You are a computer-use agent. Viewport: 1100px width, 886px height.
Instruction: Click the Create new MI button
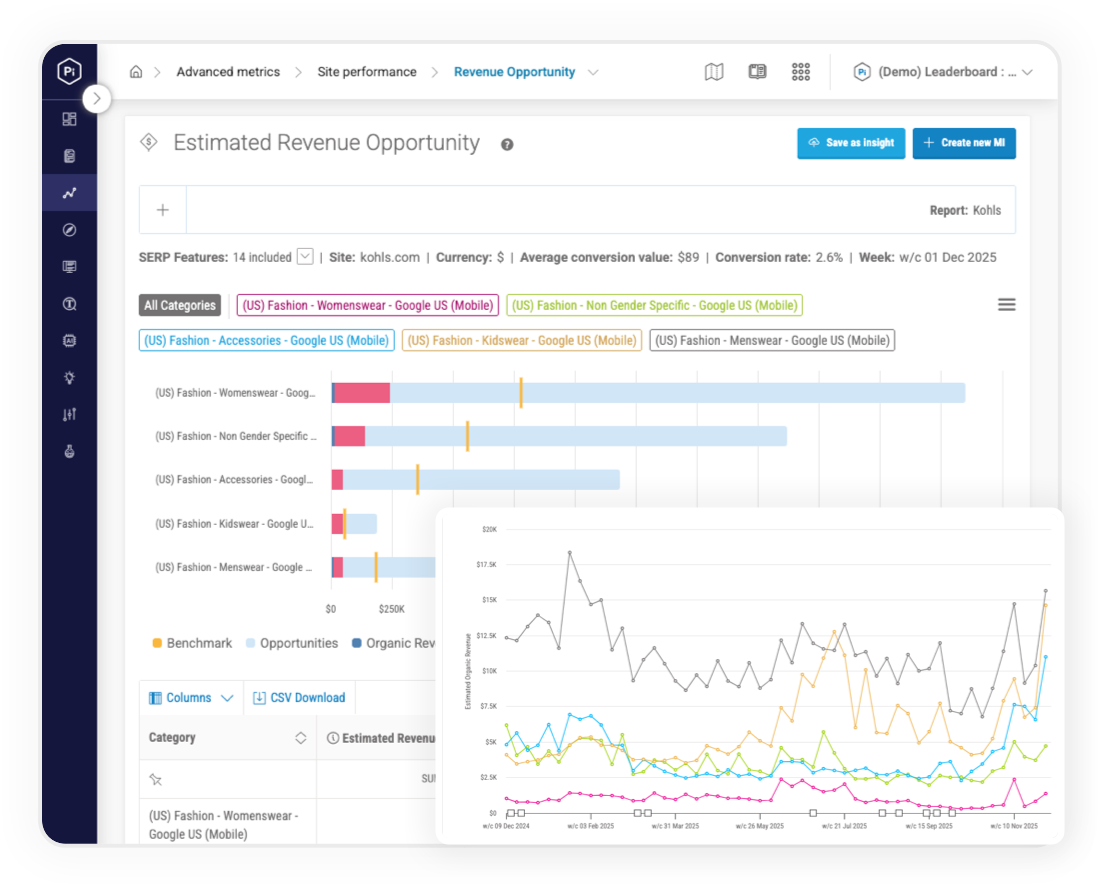pos(964,143)
